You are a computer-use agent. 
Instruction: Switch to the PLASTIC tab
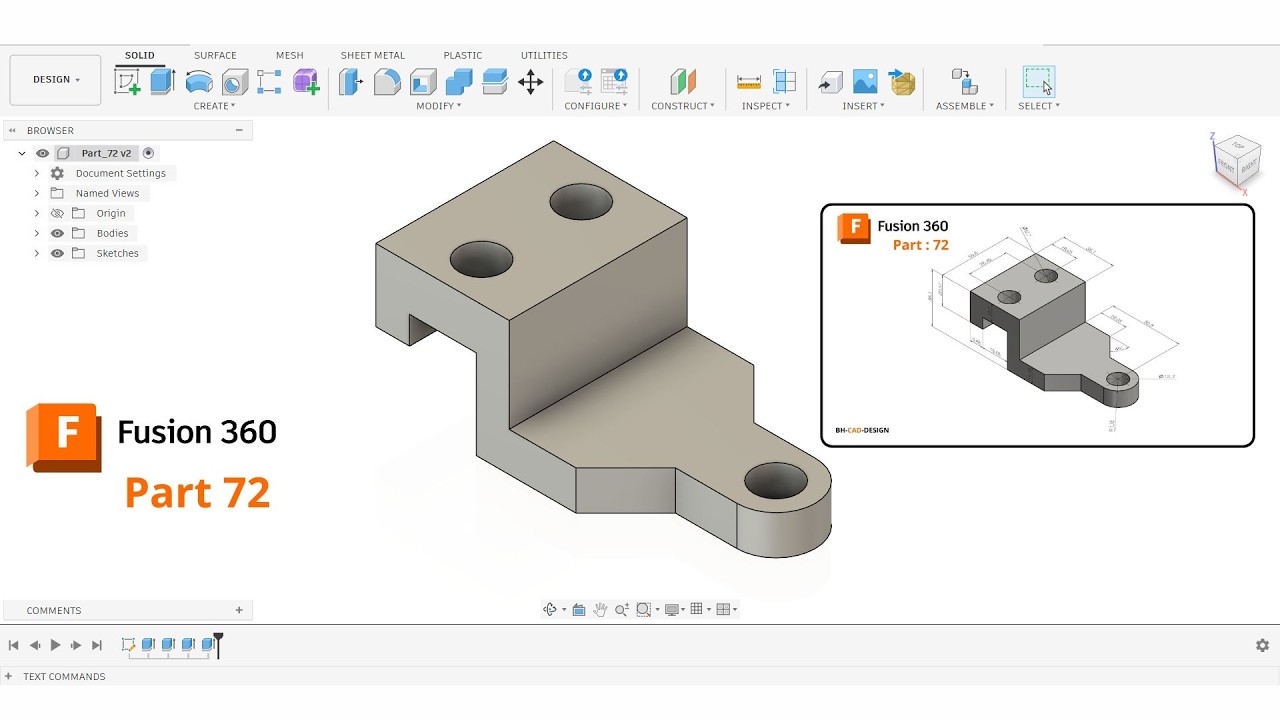tap(463, 56)
